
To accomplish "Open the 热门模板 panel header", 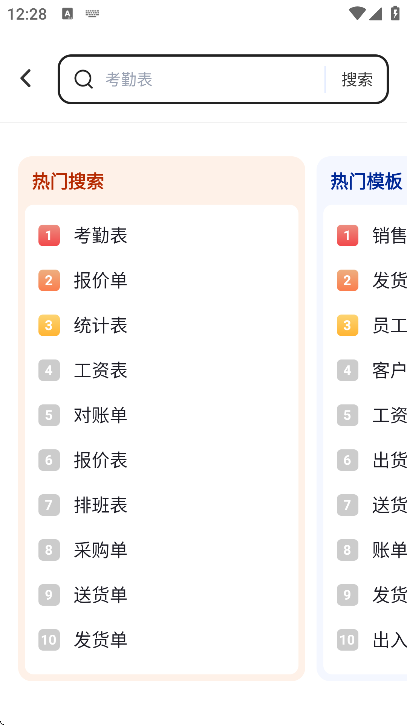I will [366, 181].
